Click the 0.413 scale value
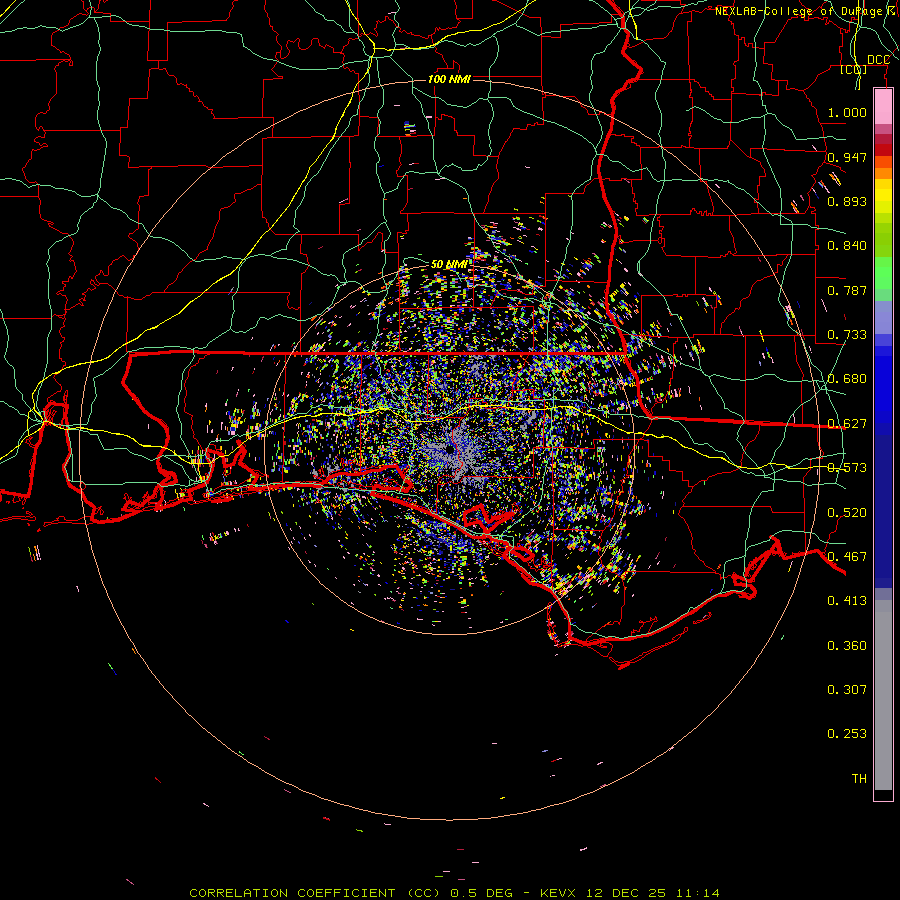Screen dimensions: 900x900 tap(847, 601)
